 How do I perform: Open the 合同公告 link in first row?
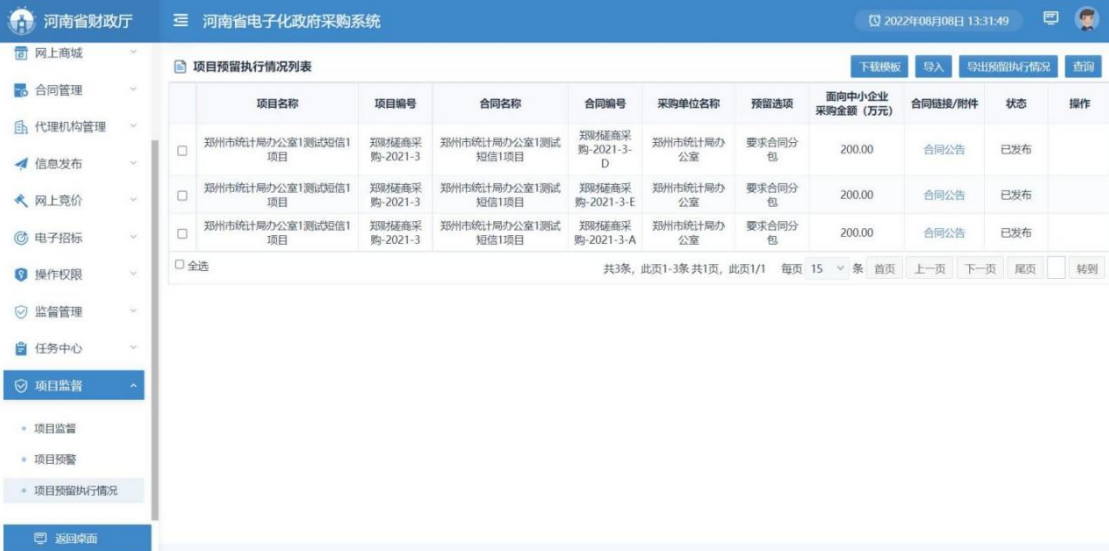944,150
